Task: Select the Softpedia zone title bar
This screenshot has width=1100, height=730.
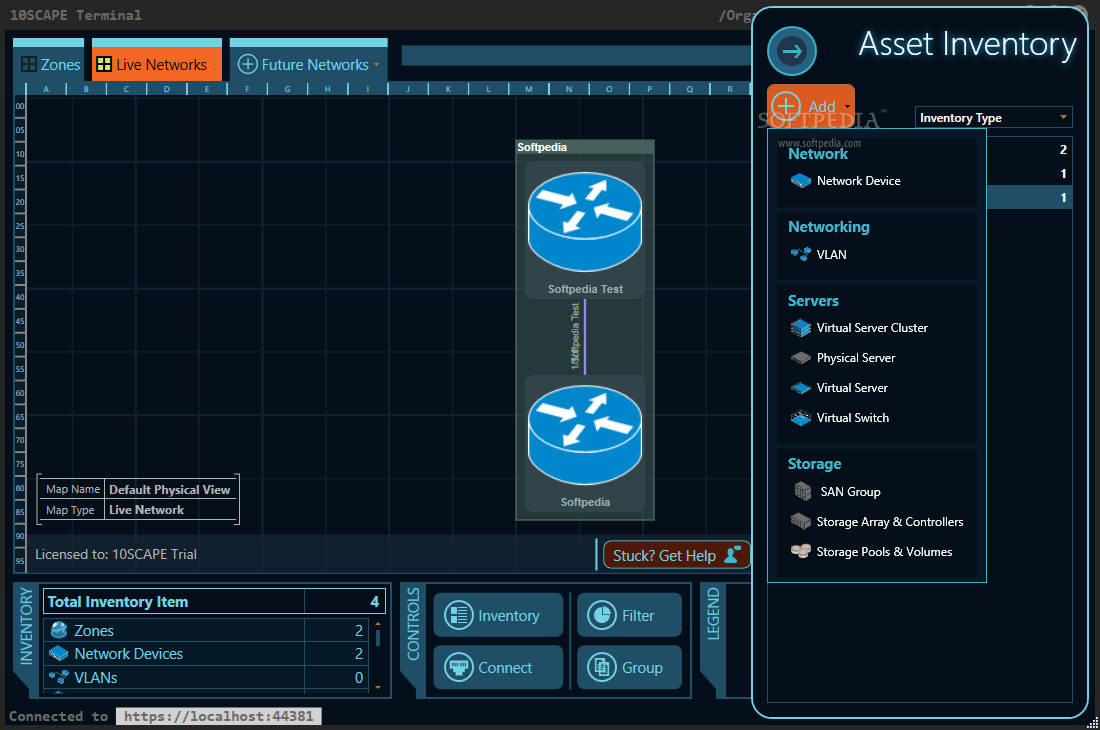Action: [x=585, y=147]
